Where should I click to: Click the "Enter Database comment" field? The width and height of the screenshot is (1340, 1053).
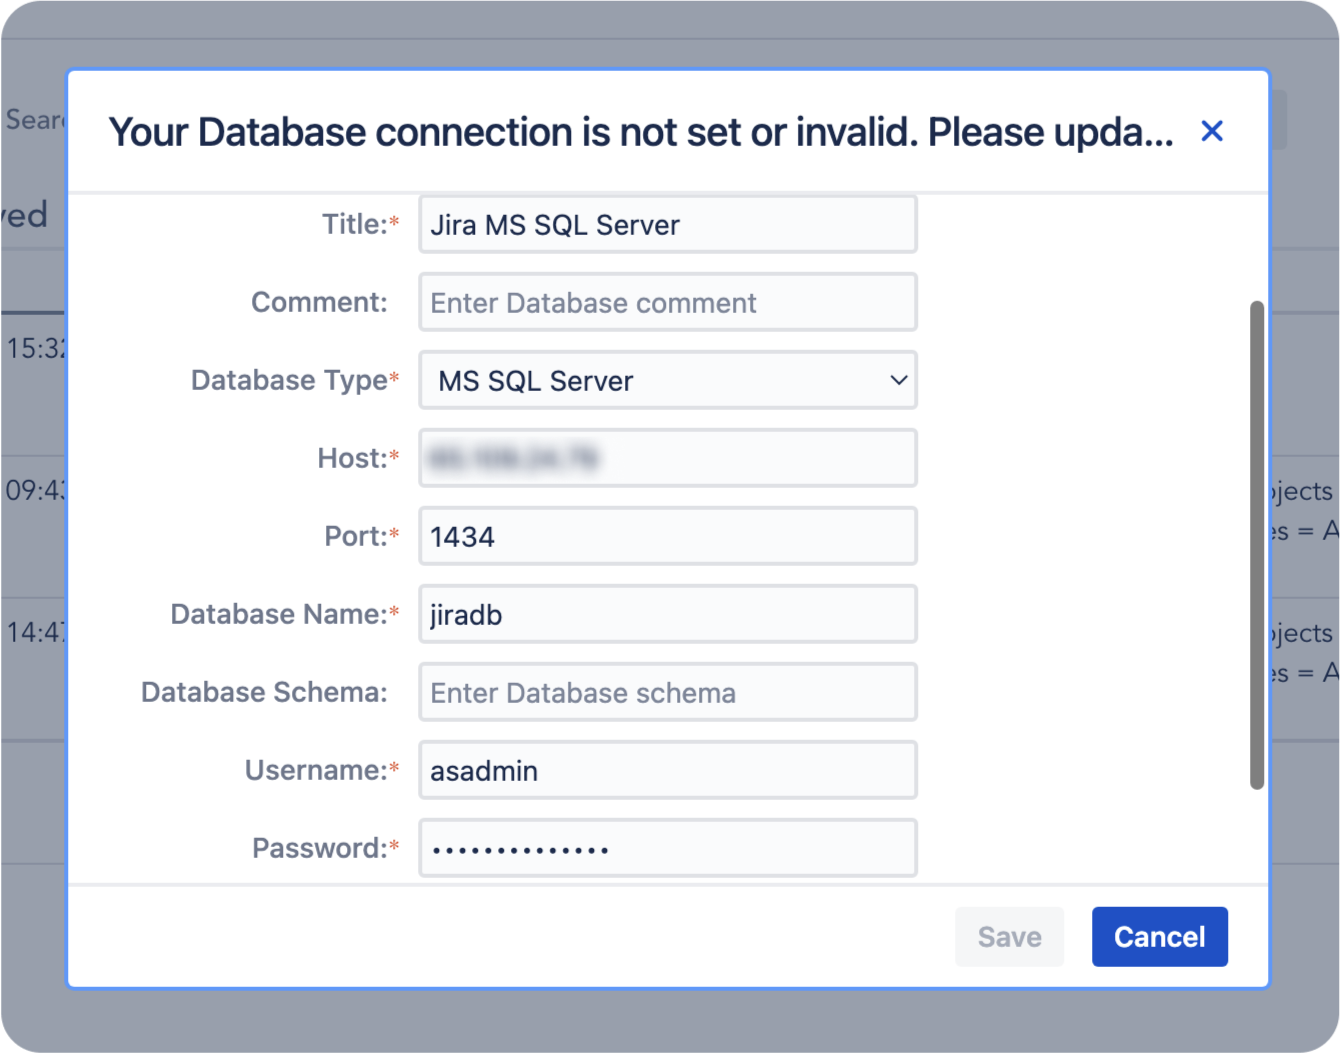tap(668, 302)
